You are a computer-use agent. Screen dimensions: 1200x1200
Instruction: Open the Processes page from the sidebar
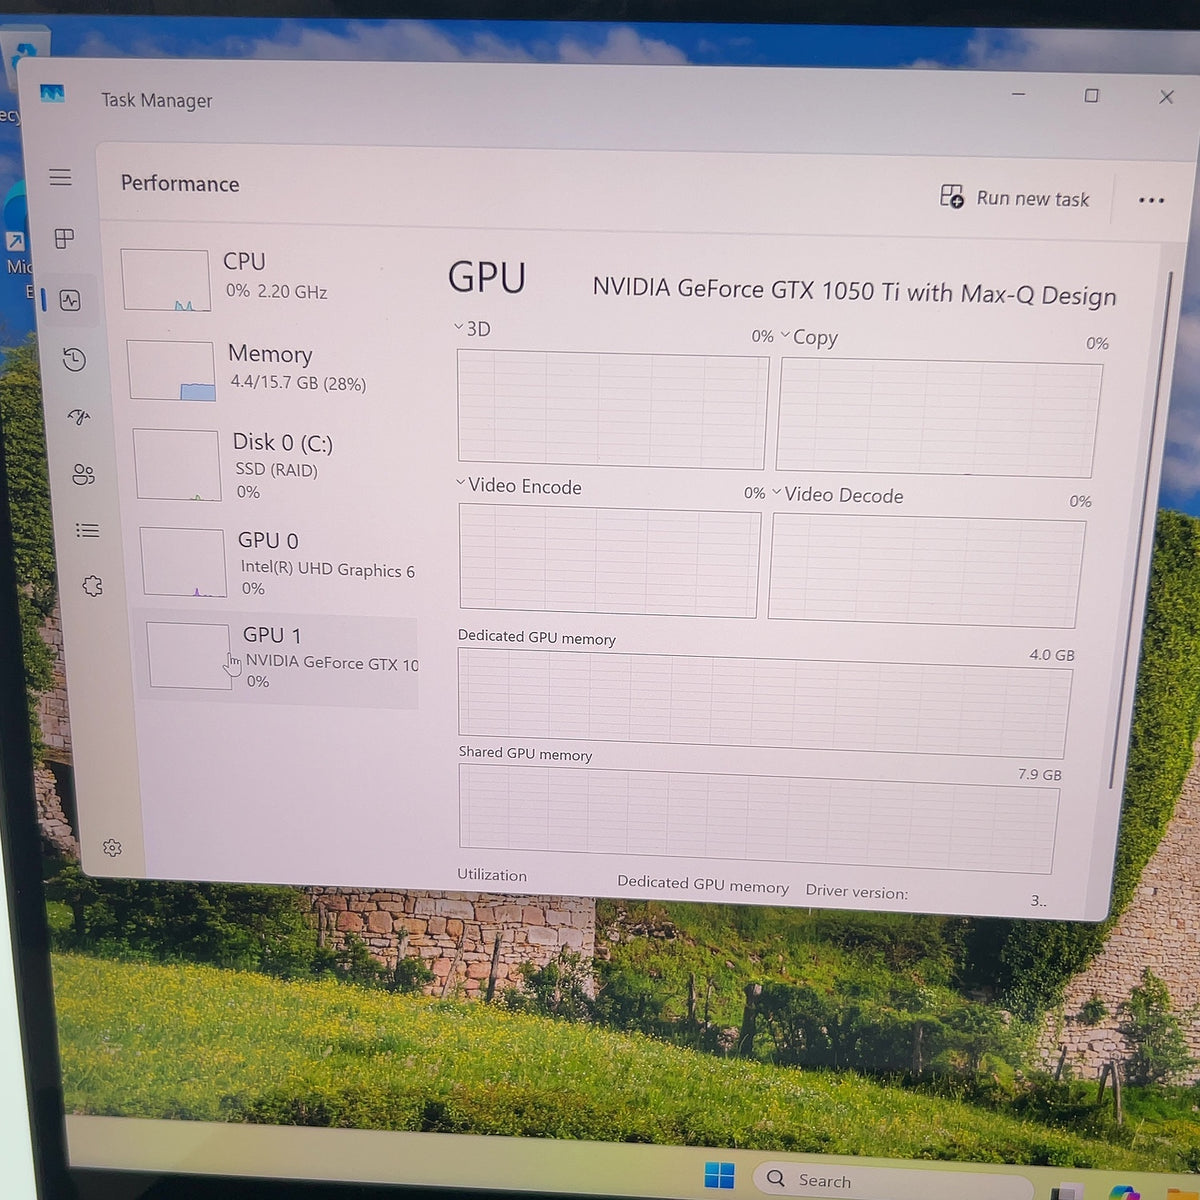click(x=64, y=238)
